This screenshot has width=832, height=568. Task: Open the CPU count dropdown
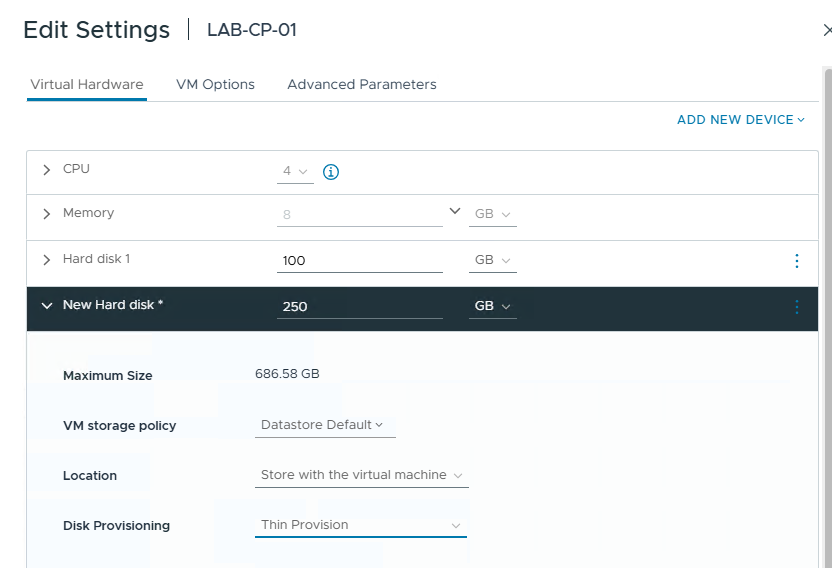[x=295, y=172]
